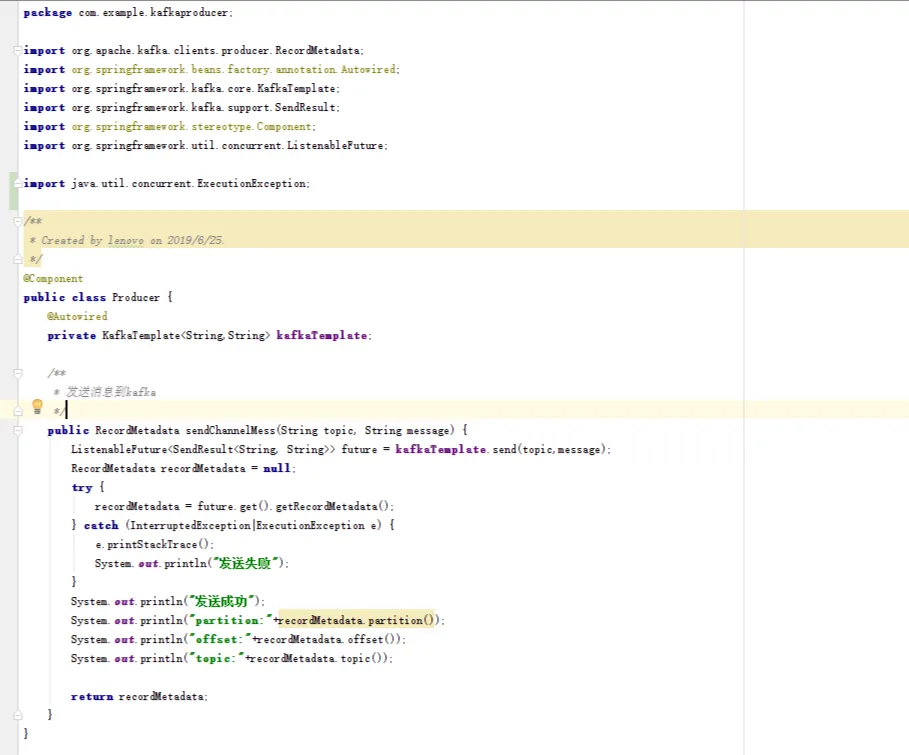Click the sendChannelMess method signature
This screenshot has height=755, width=909.
click(257, 430)
